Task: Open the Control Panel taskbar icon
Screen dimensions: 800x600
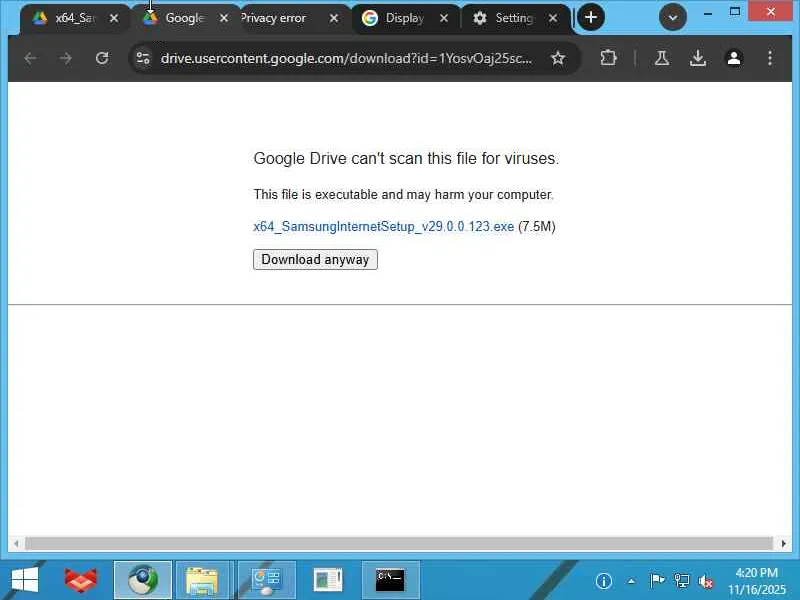Action: pyautogui.click(x=266, y=581)
